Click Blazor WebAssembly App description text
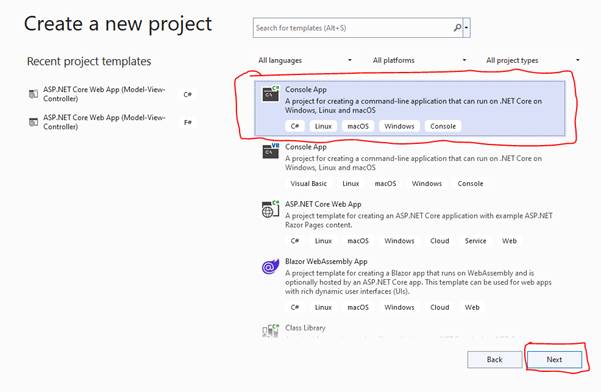This screenshot has height=392, width=601. click(x=418, y=282)
